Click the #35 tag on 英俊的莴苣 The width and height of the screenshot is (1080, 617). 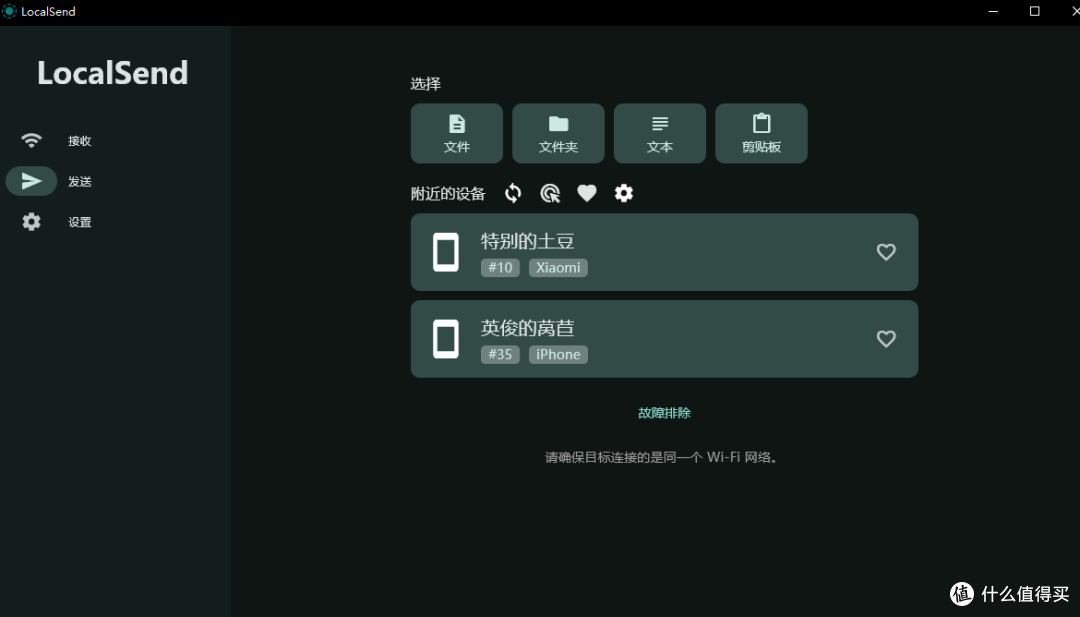pyautogui.click(x=500, y=354)
